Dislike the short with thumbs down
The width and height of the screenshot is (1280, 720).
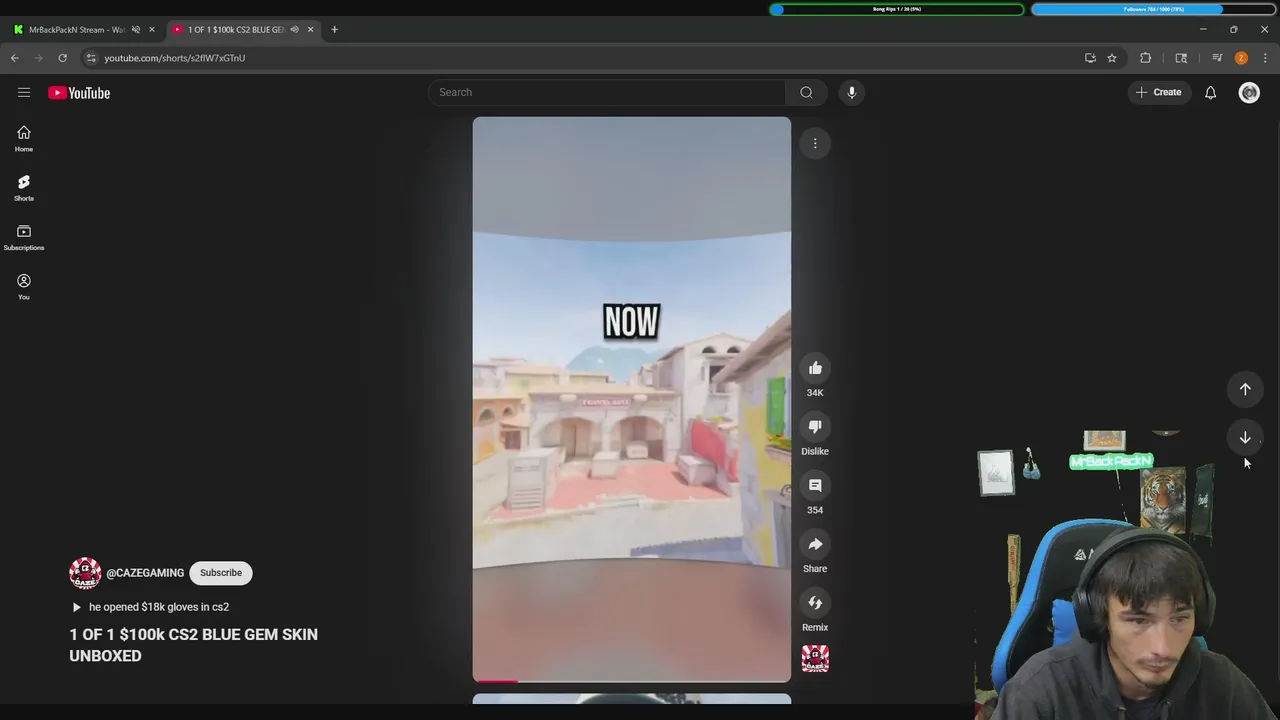(x=815, y=426)
